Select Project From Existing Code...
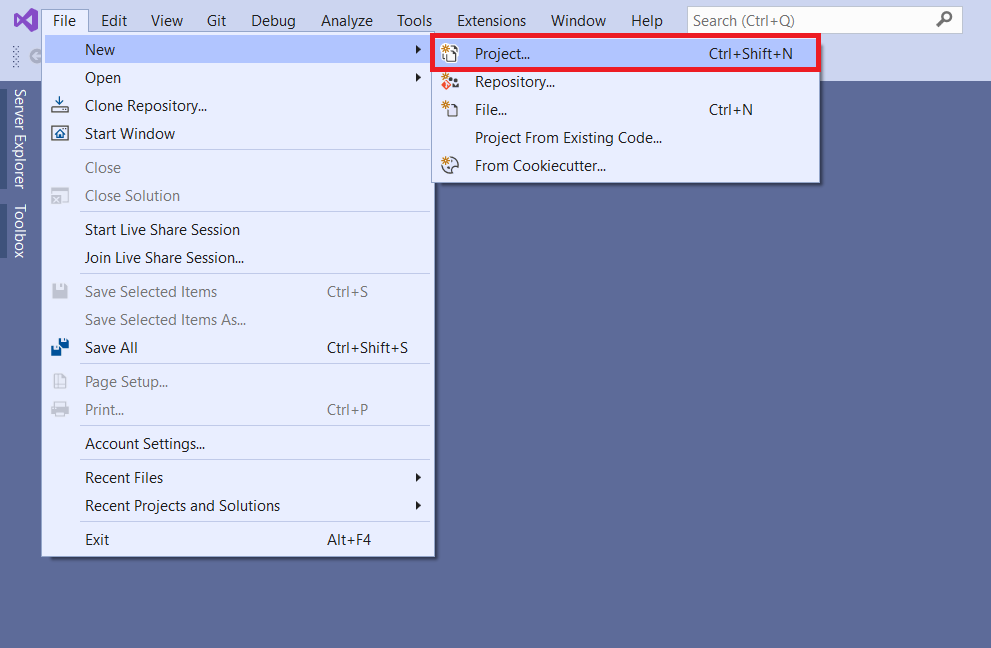The width and height of the screenshot is (991, 648). pyautogui.click(x=625, y=137)
